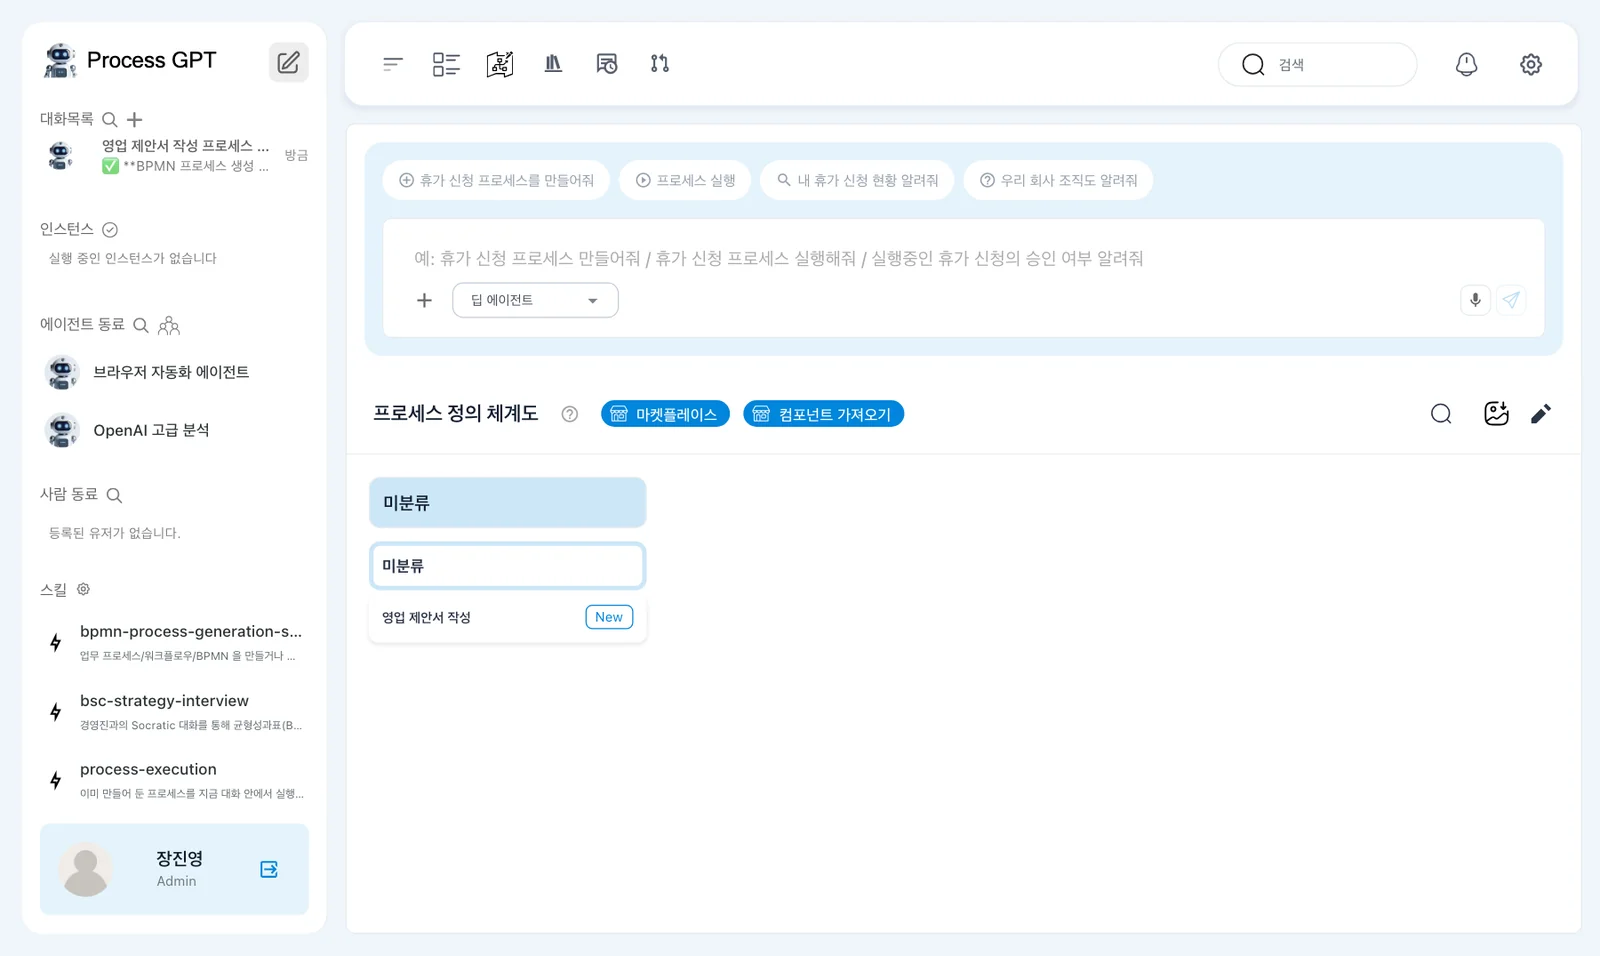Search the chat list (대화목록)
This screenshot has height=956, width=1600.
(110, 120)
